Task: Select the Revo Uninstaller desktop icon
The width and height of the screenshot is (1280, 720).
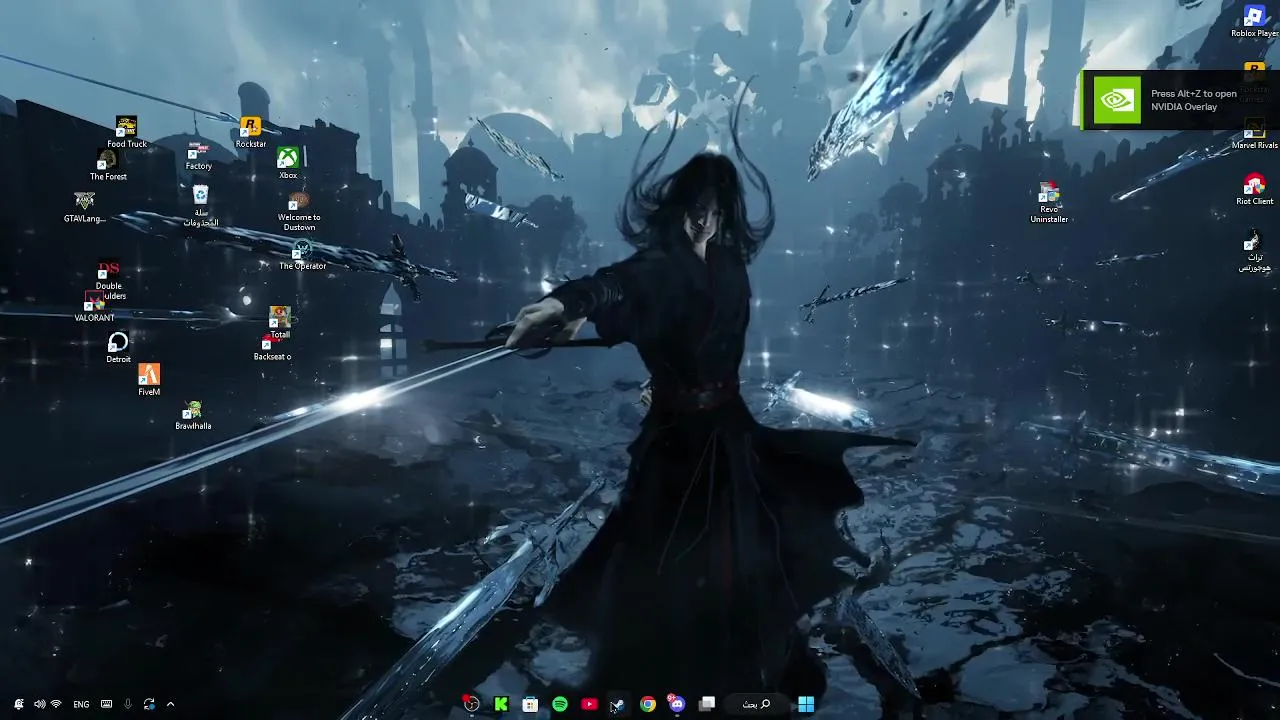Action: (1049, 203)
